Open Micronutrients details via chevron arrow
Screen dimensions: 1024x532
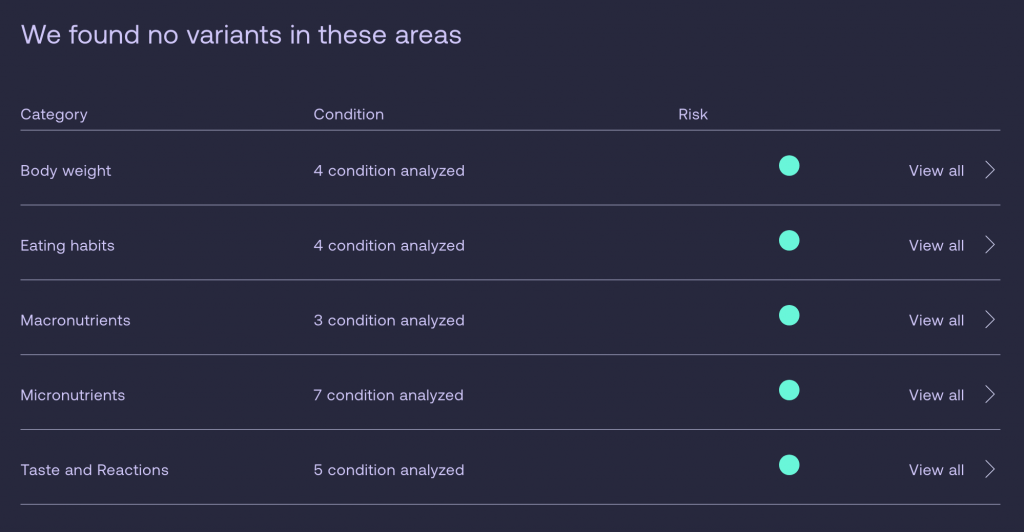tap(990, 394)
